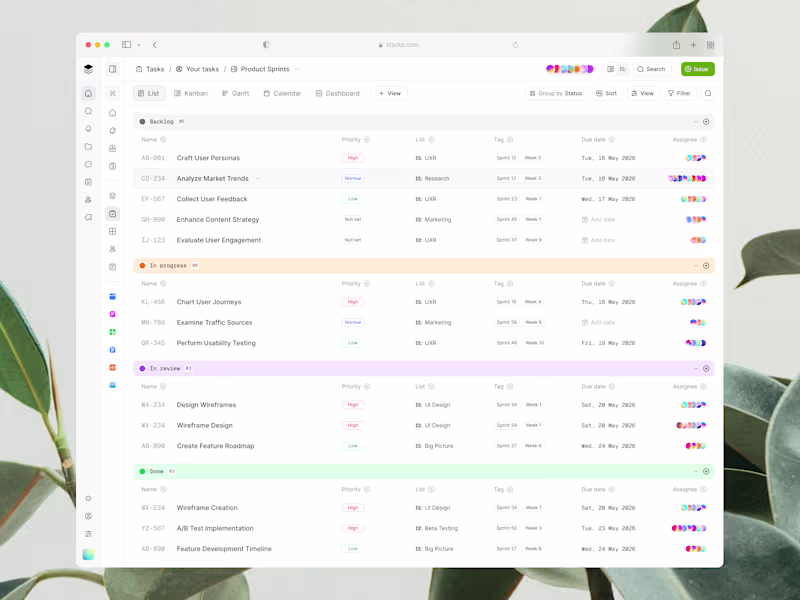Select the List view tab
Viewport: 800px width, 600px height.
149,93
